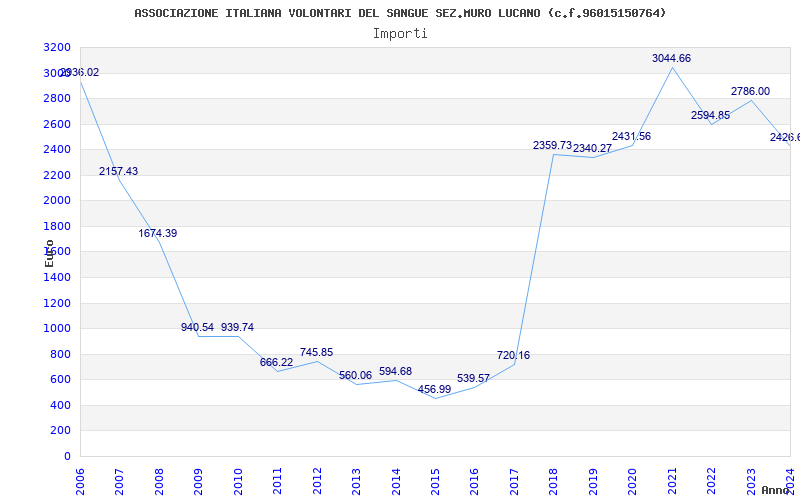The image size is (800, 500).
Task: Select the 2018 year tick label
Action: [x=554, y=482]
